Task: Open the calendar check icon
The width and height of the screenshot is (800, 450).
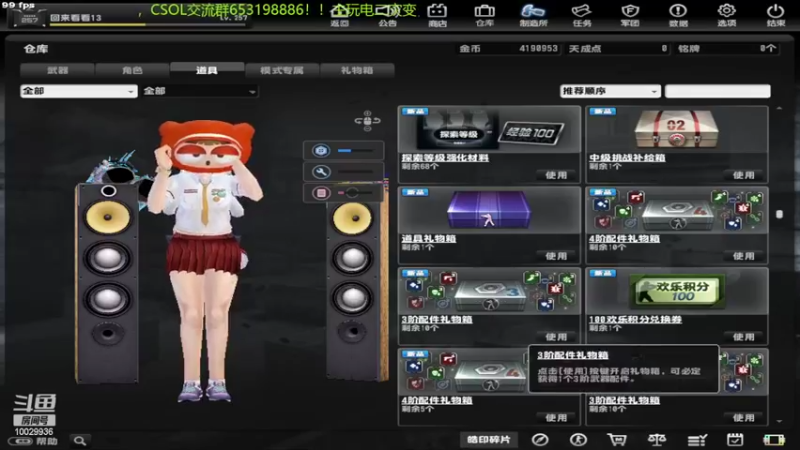Action: tap(735, 440)
